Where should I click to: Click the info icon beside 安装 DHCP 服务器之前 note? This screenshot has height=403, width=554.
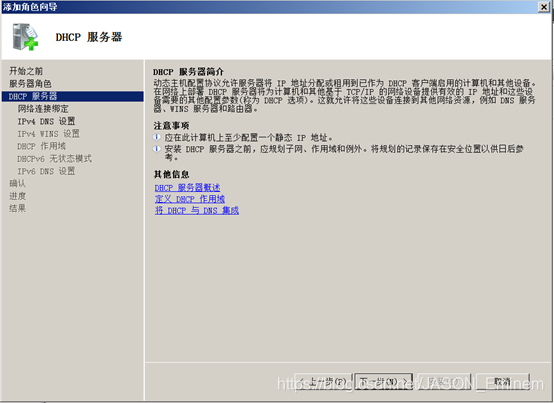coord(157,149)
